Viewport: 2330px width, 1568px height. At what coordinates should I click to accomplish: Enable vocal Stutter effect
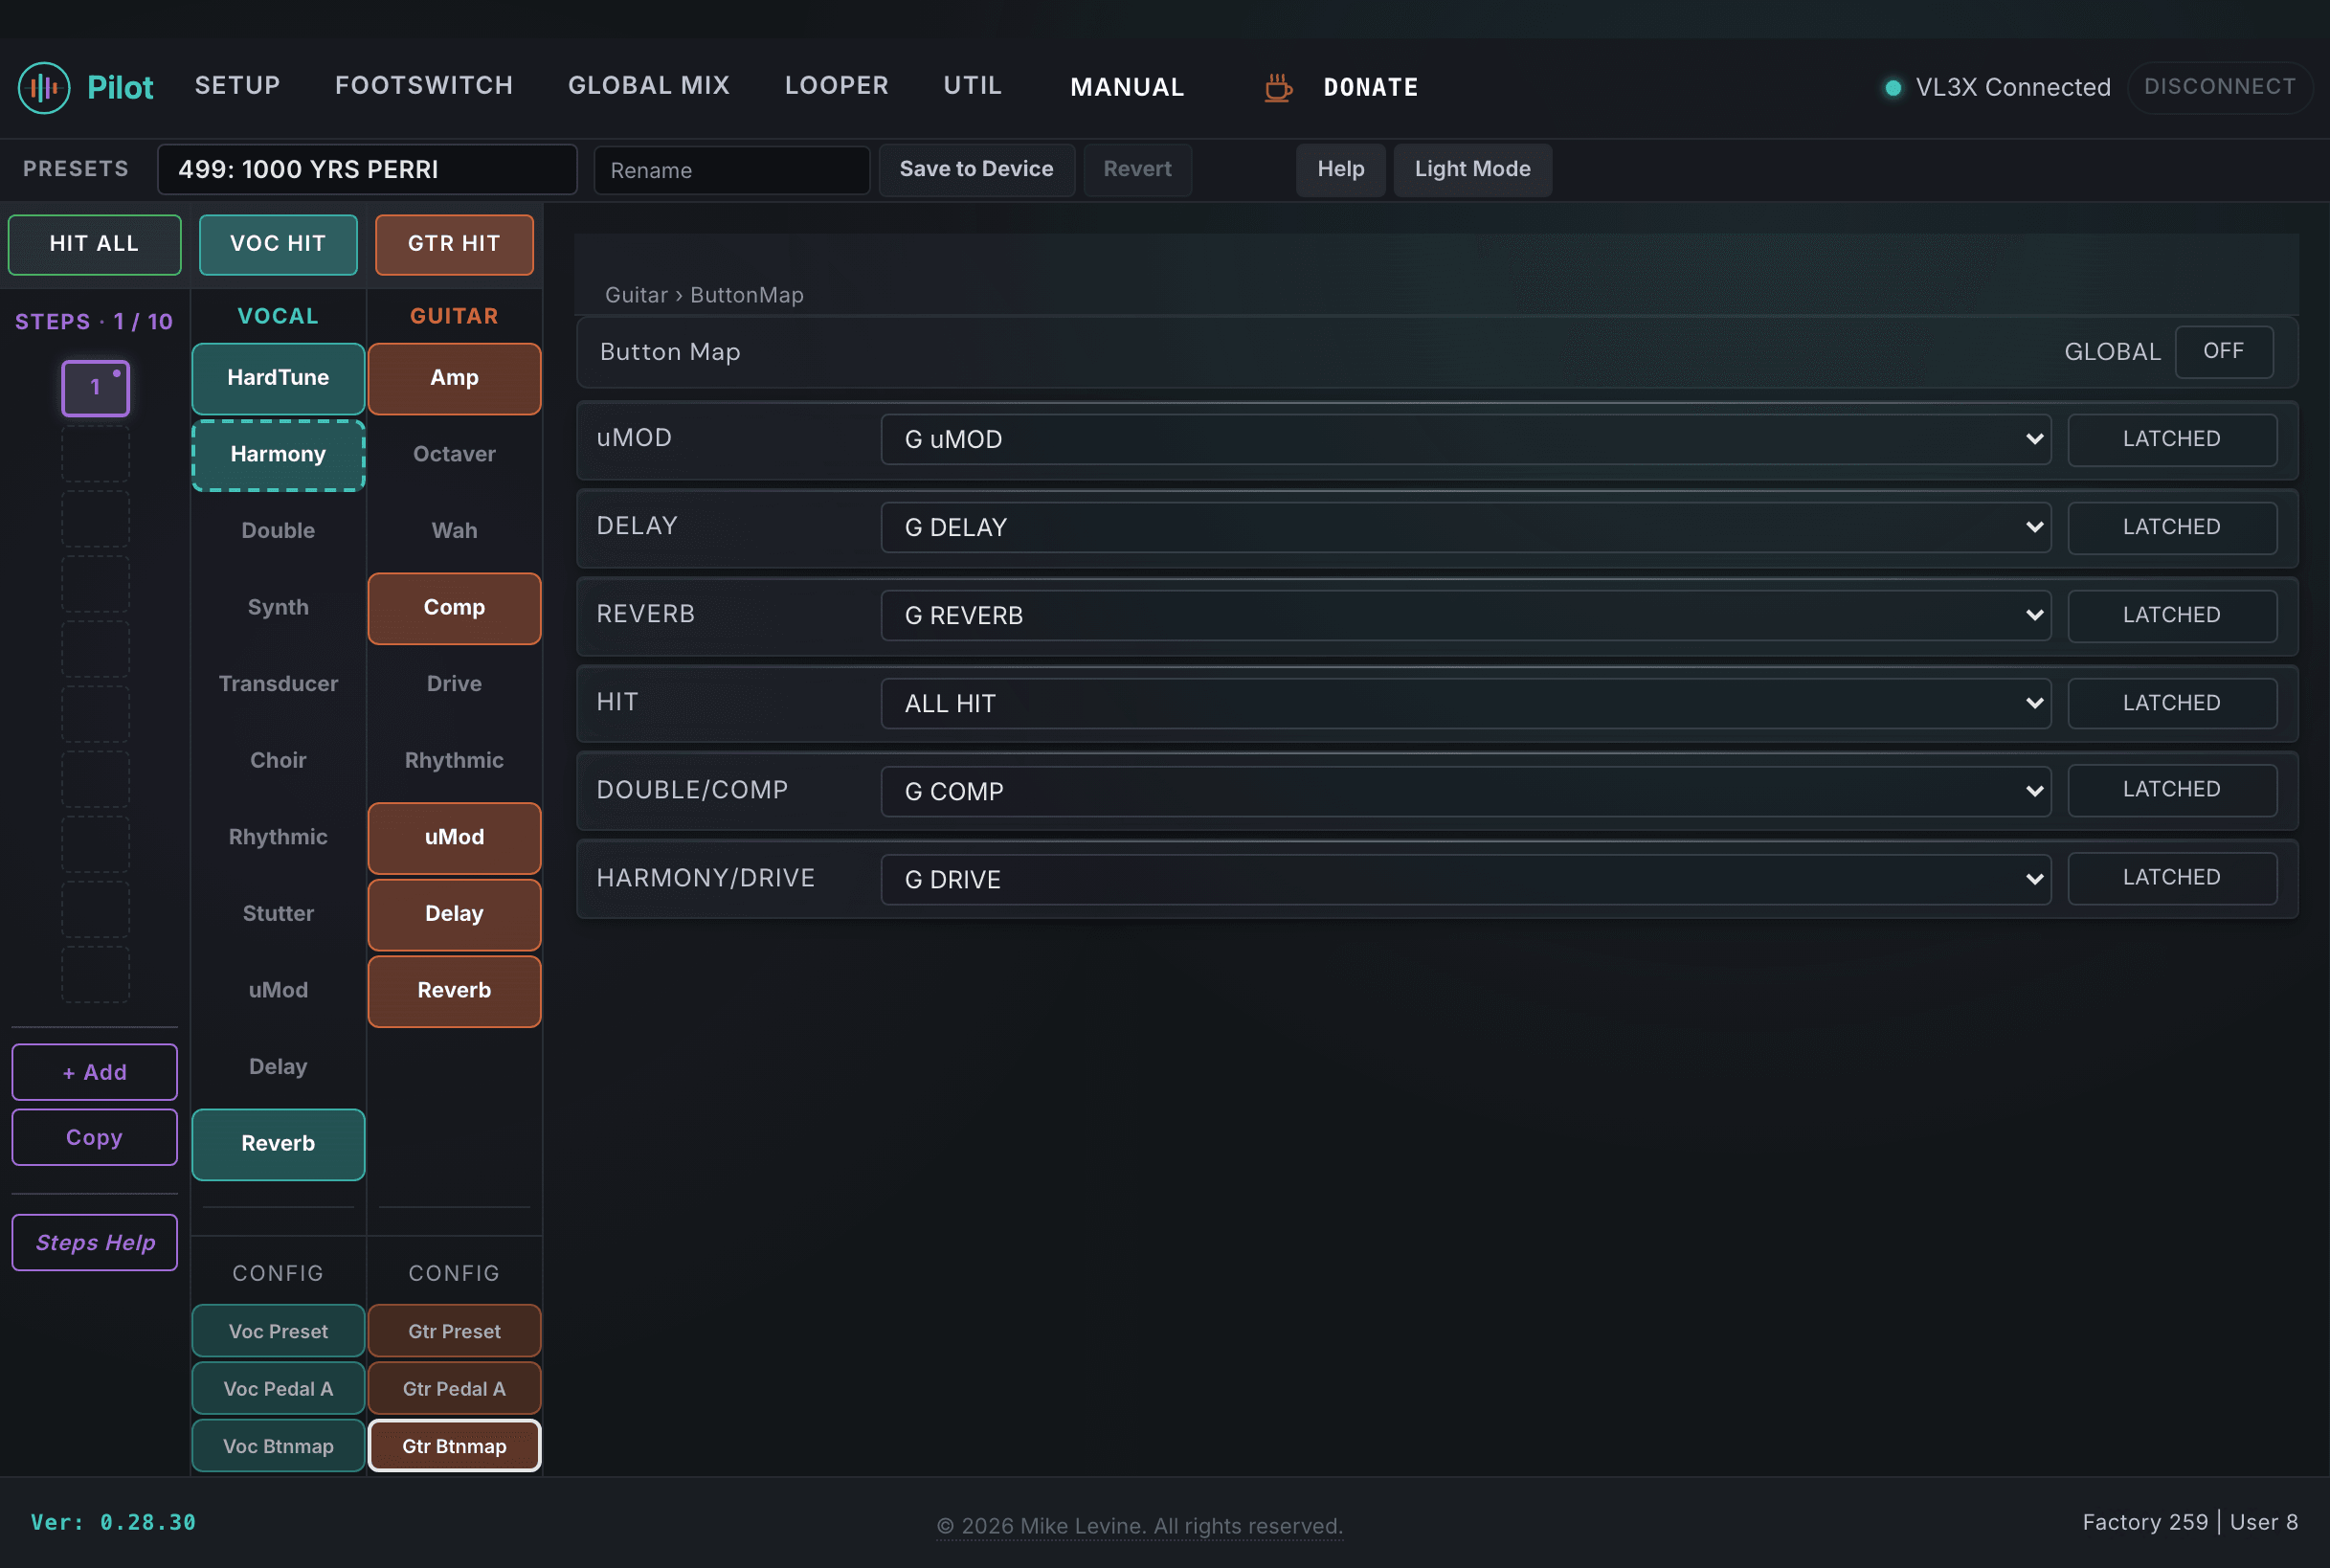click(x=278, y=914)
